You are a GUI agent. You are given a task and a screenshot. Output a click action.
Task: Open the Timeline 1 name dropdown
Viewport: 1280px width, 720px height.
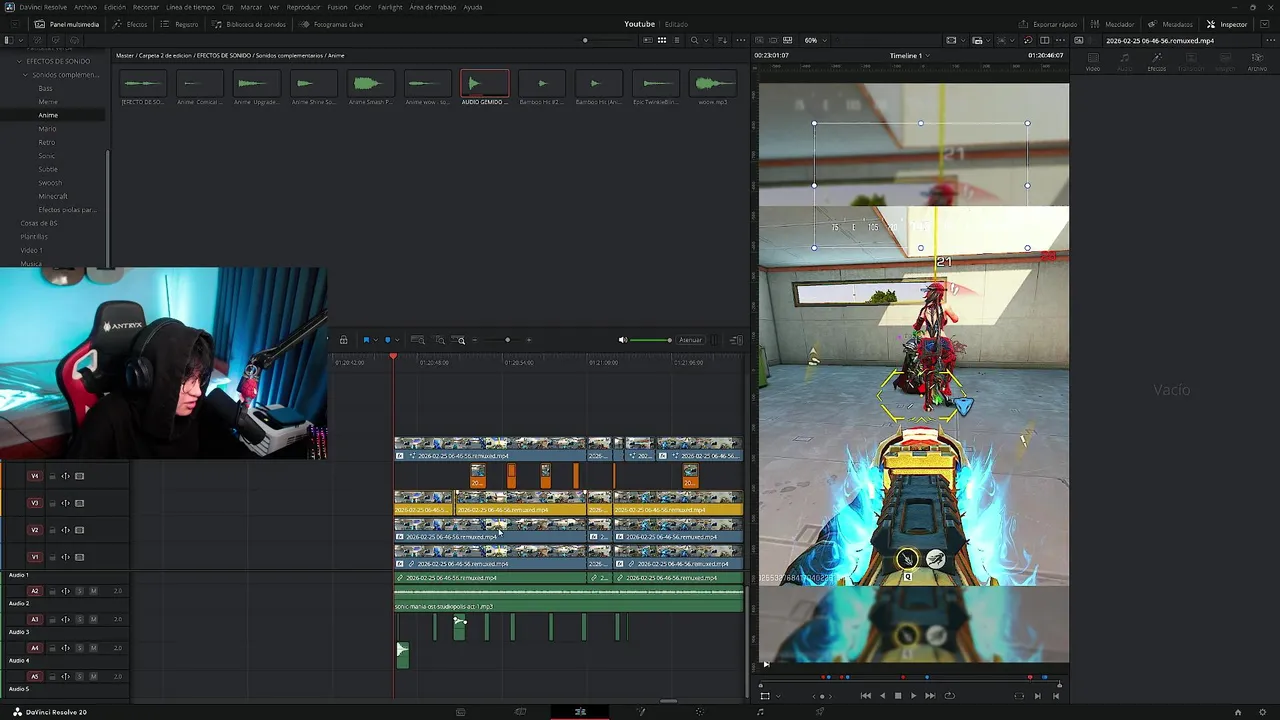point(910,55)
